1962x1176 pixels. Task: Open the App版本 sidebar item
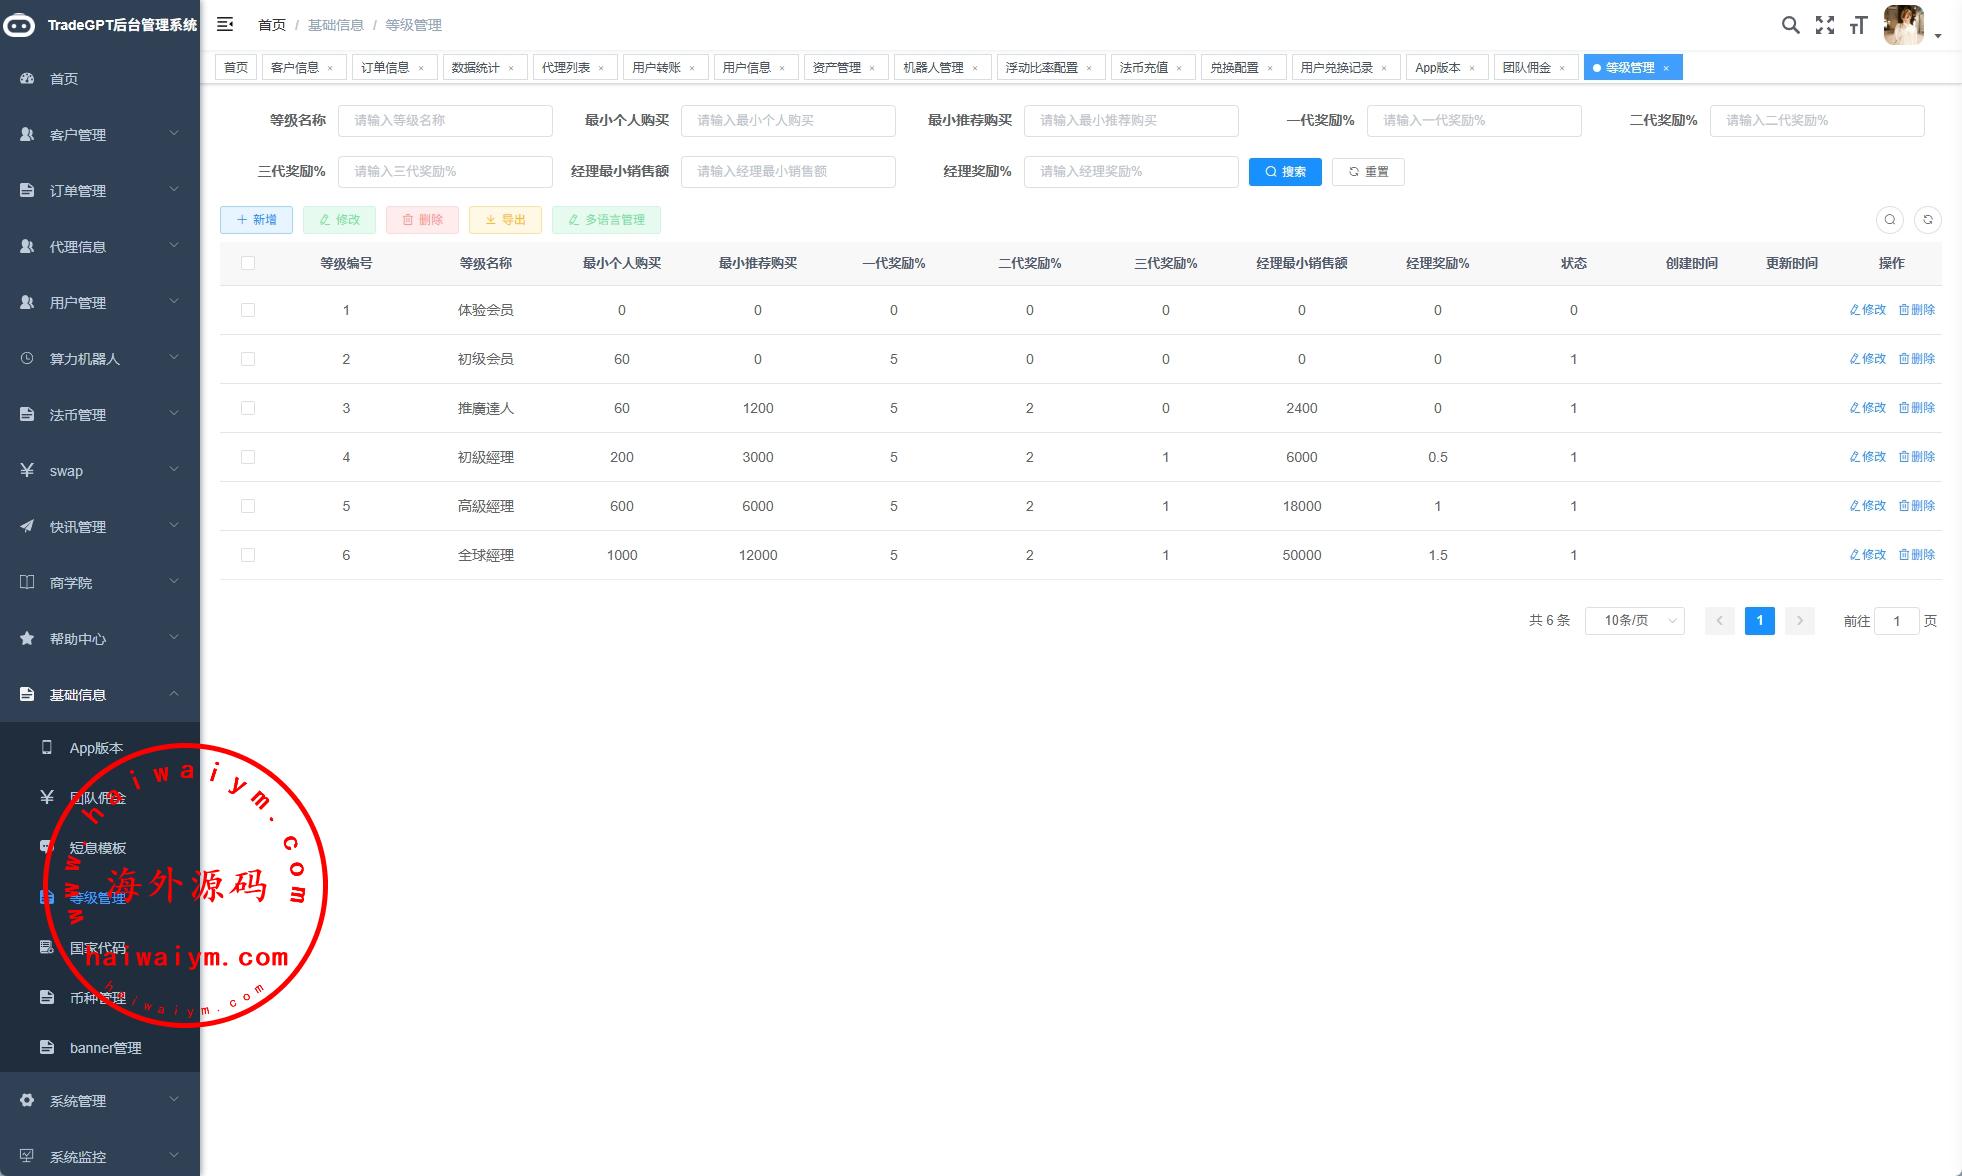pyautogui.click(x=96, y=748)
